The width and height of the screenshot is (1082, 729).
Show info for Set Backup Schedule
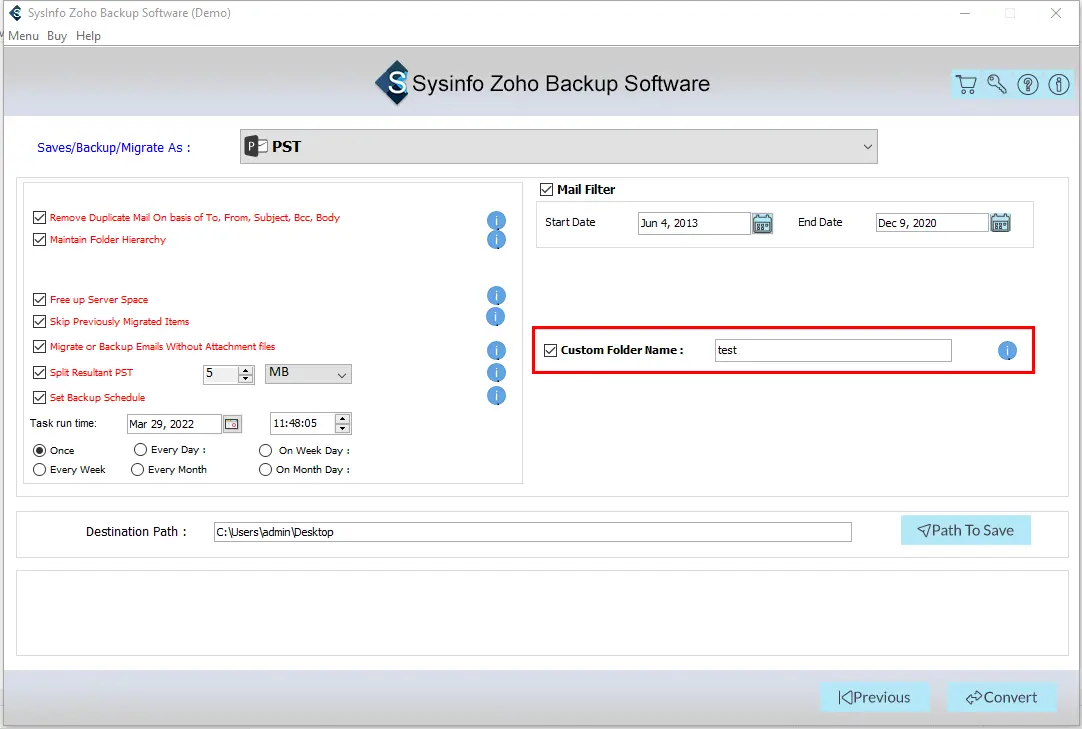point(496,396)
